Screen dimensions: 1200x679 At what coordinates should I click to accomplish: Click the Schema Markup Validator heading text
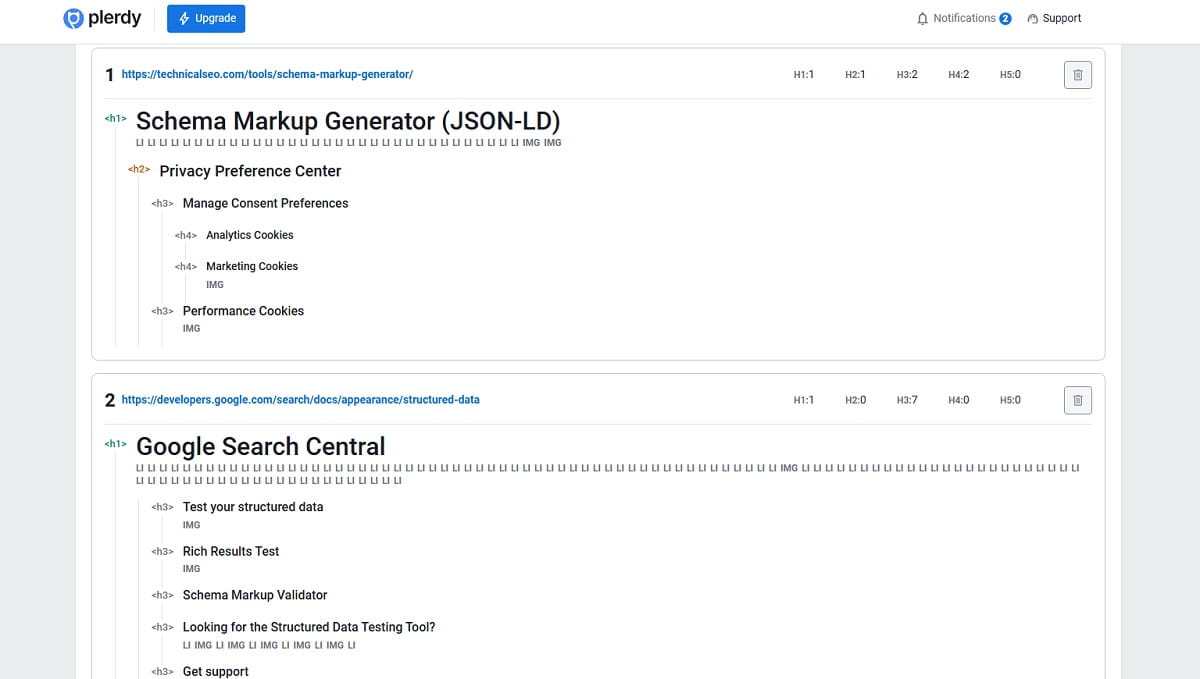tap(255, 595)
